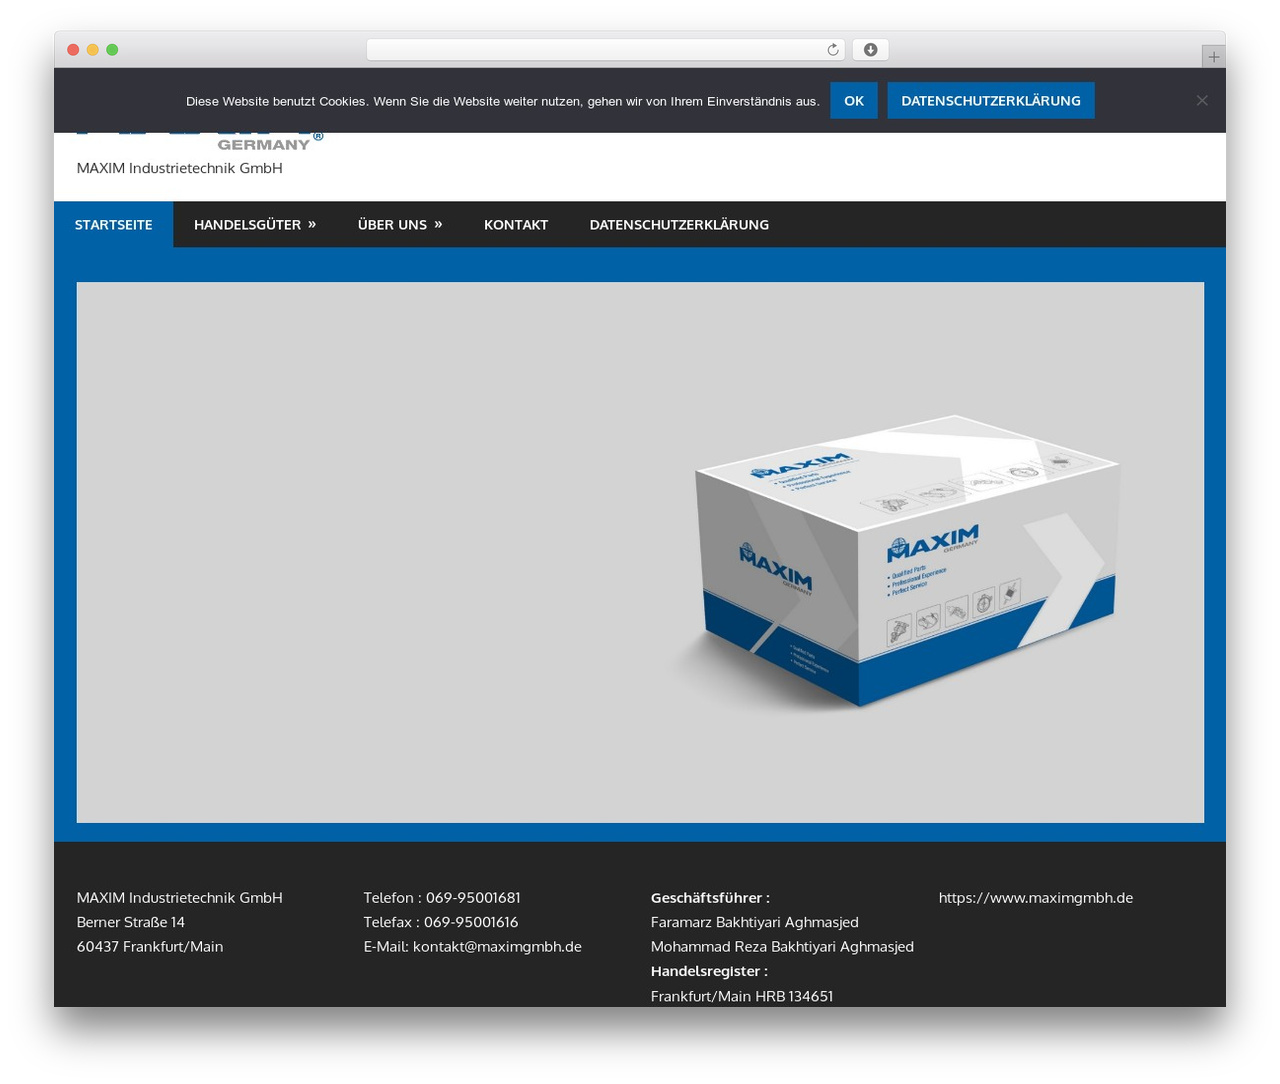Image resolution: width=1280 pixels, height=1084 pixels.
Task: Click the name Mohammad Reza Bakhtiyari Aghmasjed
Action: click(782, 946)
